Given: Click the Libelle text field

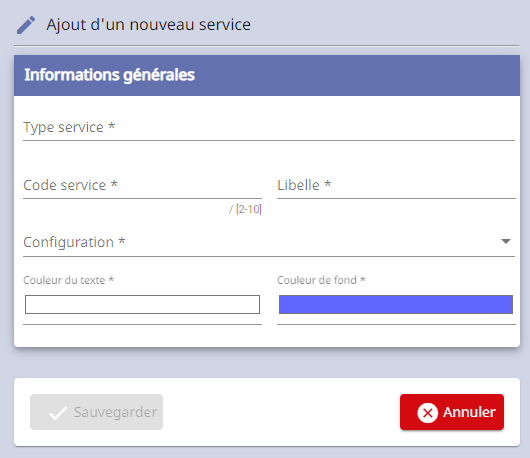Looking at the screenshot, I should click(x=396, y=186).
